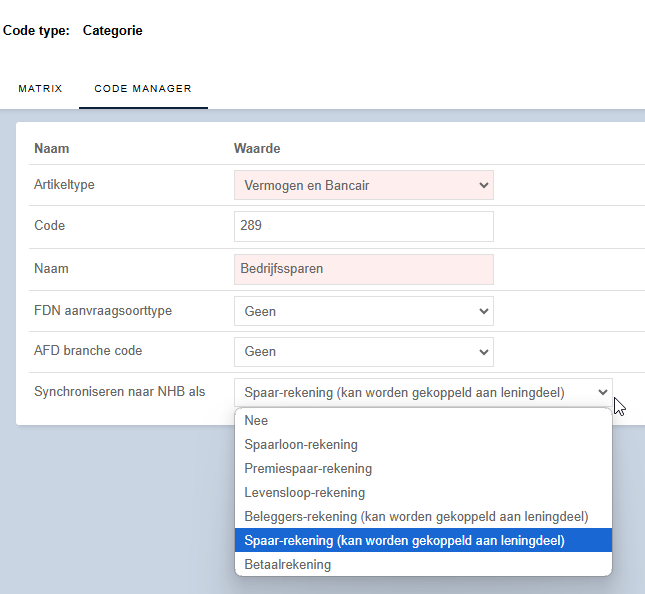This screenshot has height=594, width=645.
Task: Select Beleggers-rekening option in the dropdown list
Action: 423,516
